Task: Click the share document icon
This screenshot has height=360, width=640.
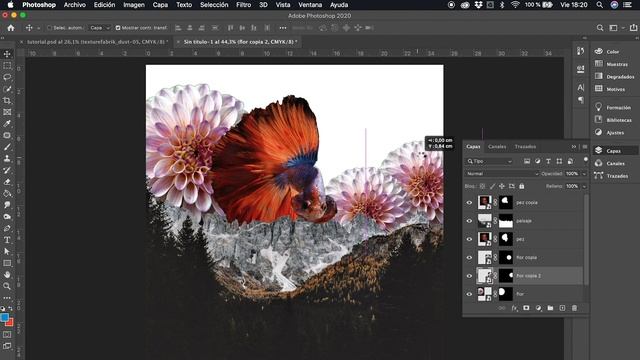Action: 633,28
